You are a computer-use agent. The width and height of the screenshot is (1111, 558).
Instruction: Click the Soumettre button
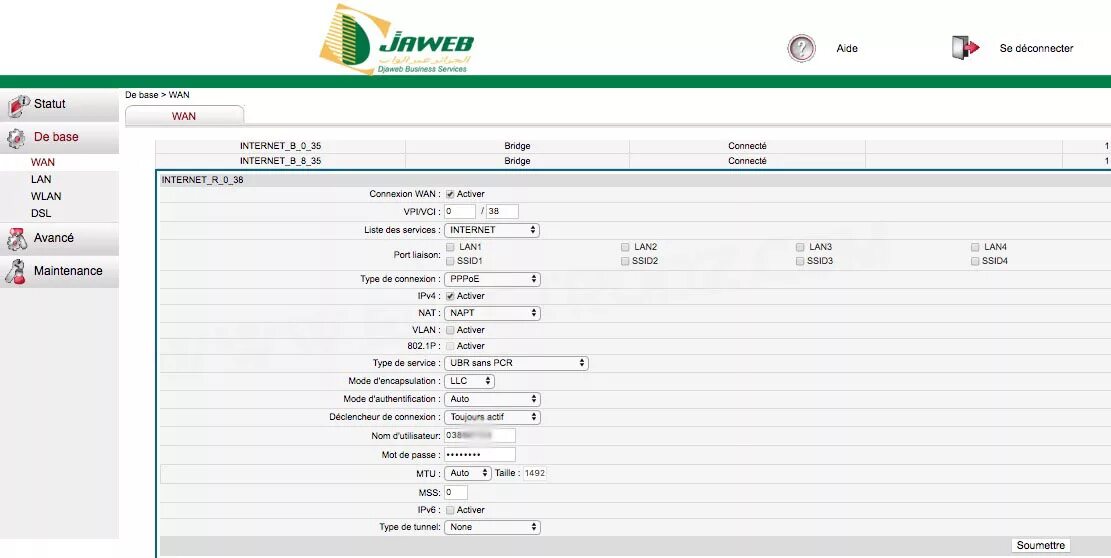1040,545
